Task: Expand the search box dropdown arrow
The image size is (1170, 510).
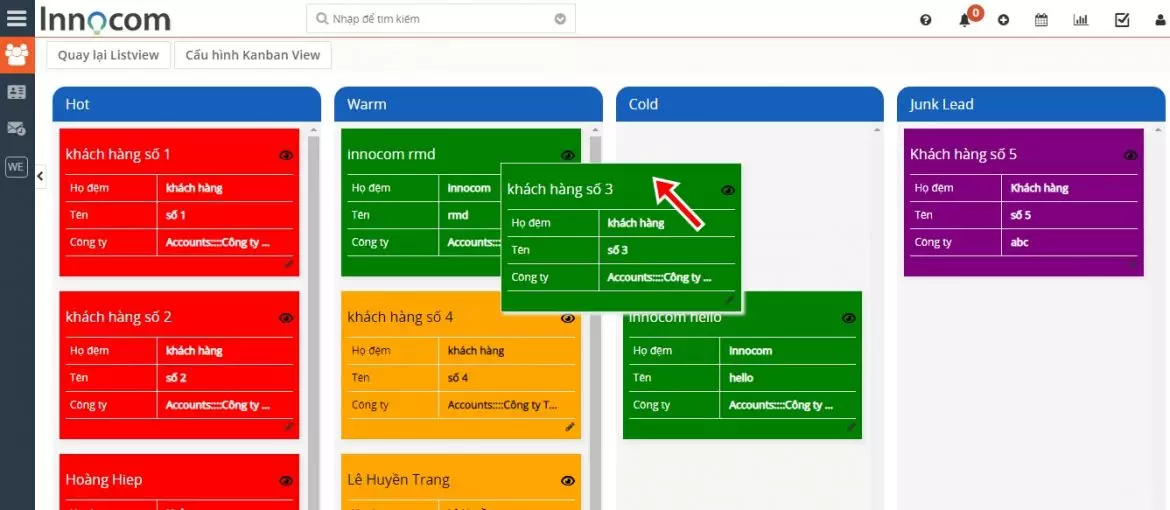Action: coord(560,19)
